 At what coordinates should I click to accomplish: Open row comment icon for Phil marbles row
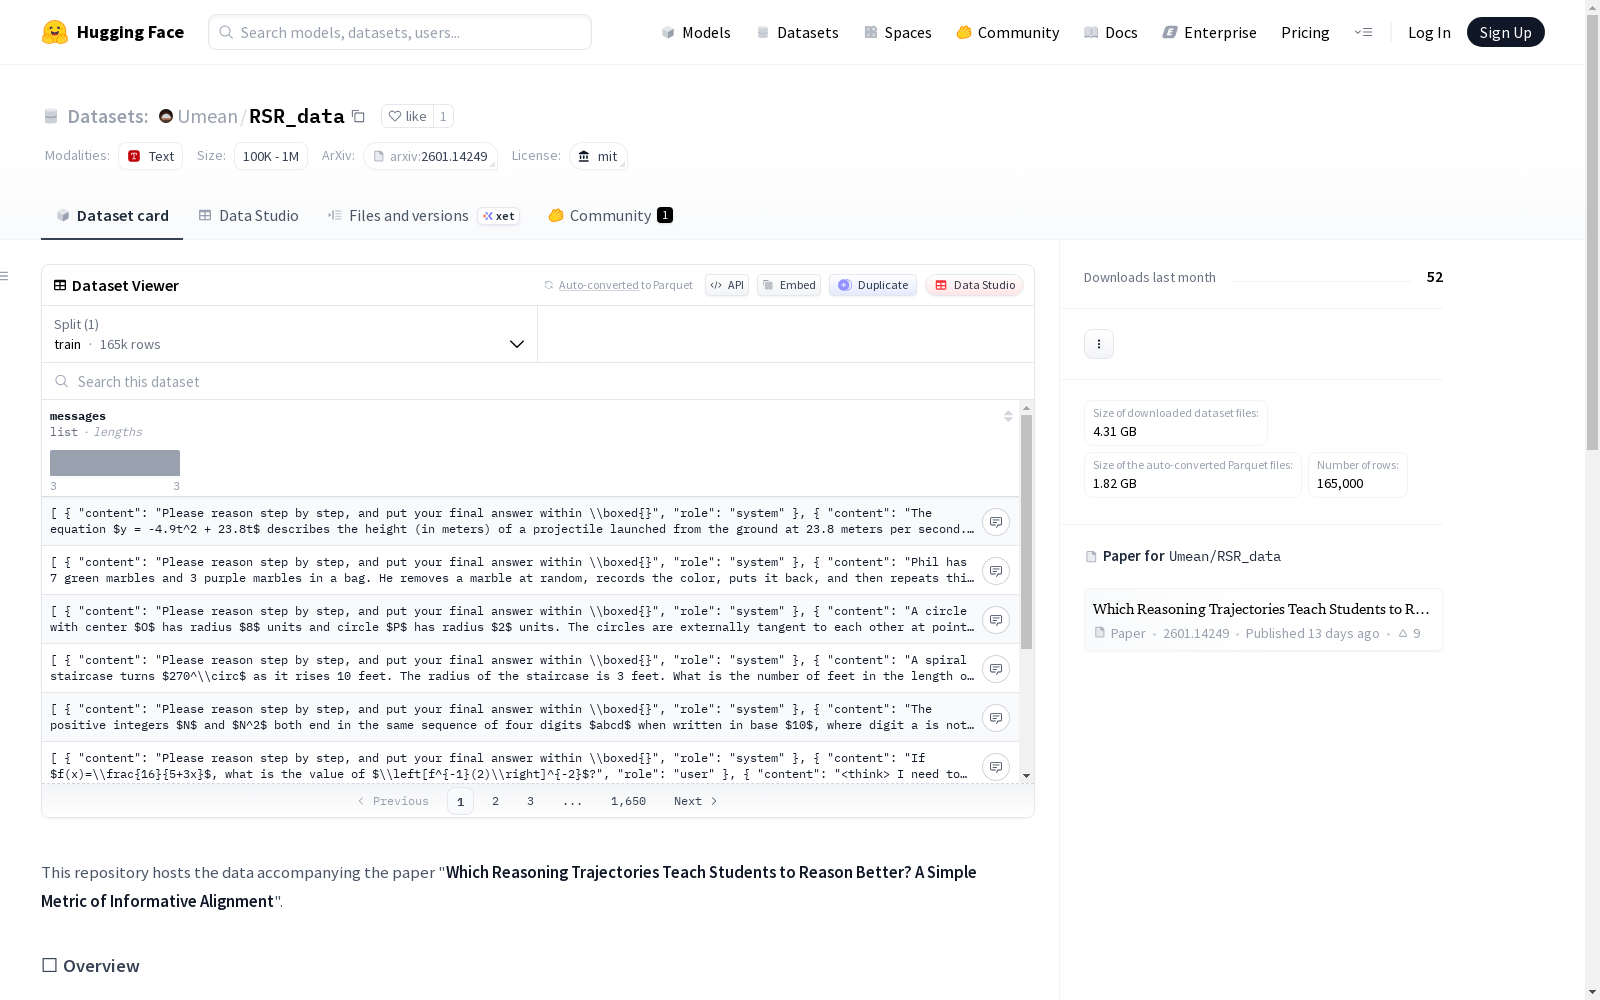point(996,571)
